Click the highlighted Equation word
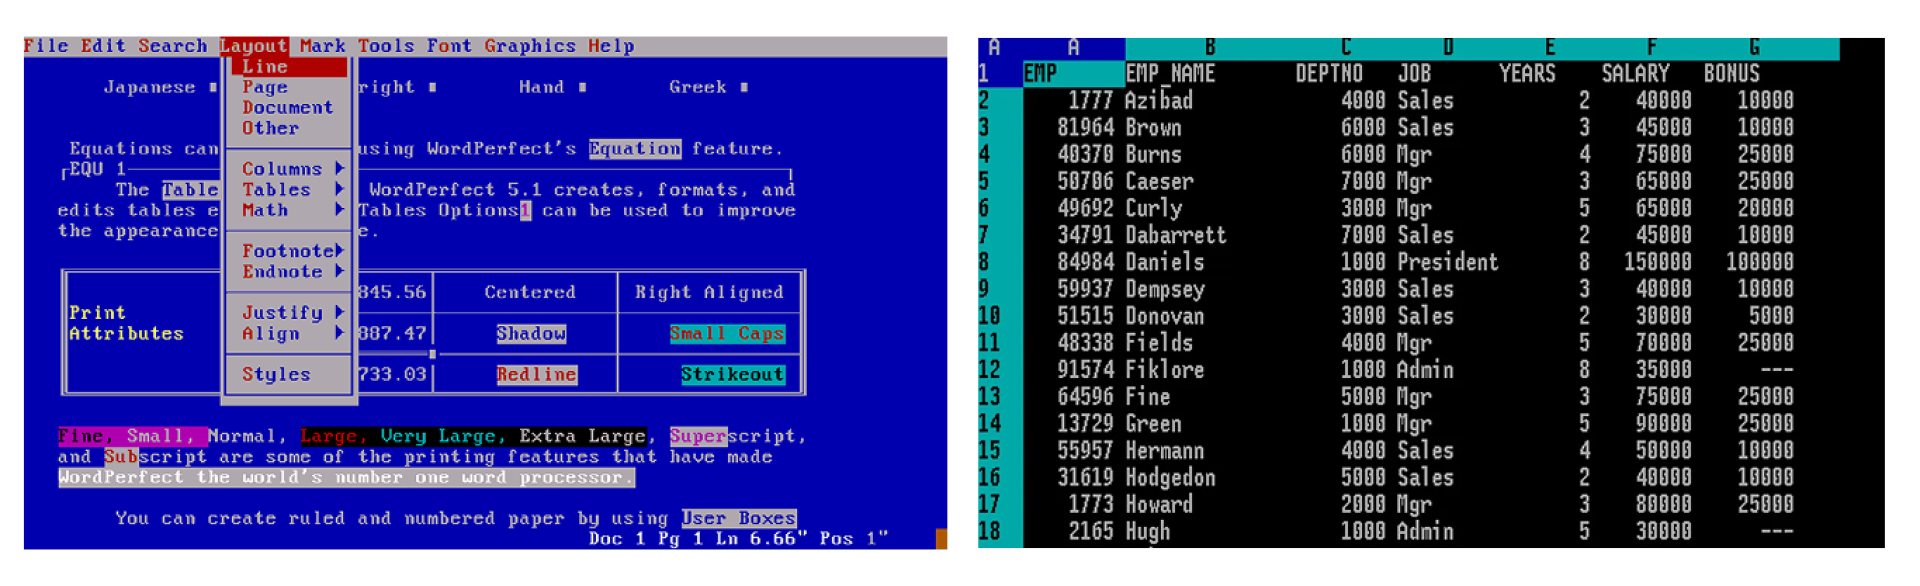1920x586 pixels. click(x=635, y=149)
